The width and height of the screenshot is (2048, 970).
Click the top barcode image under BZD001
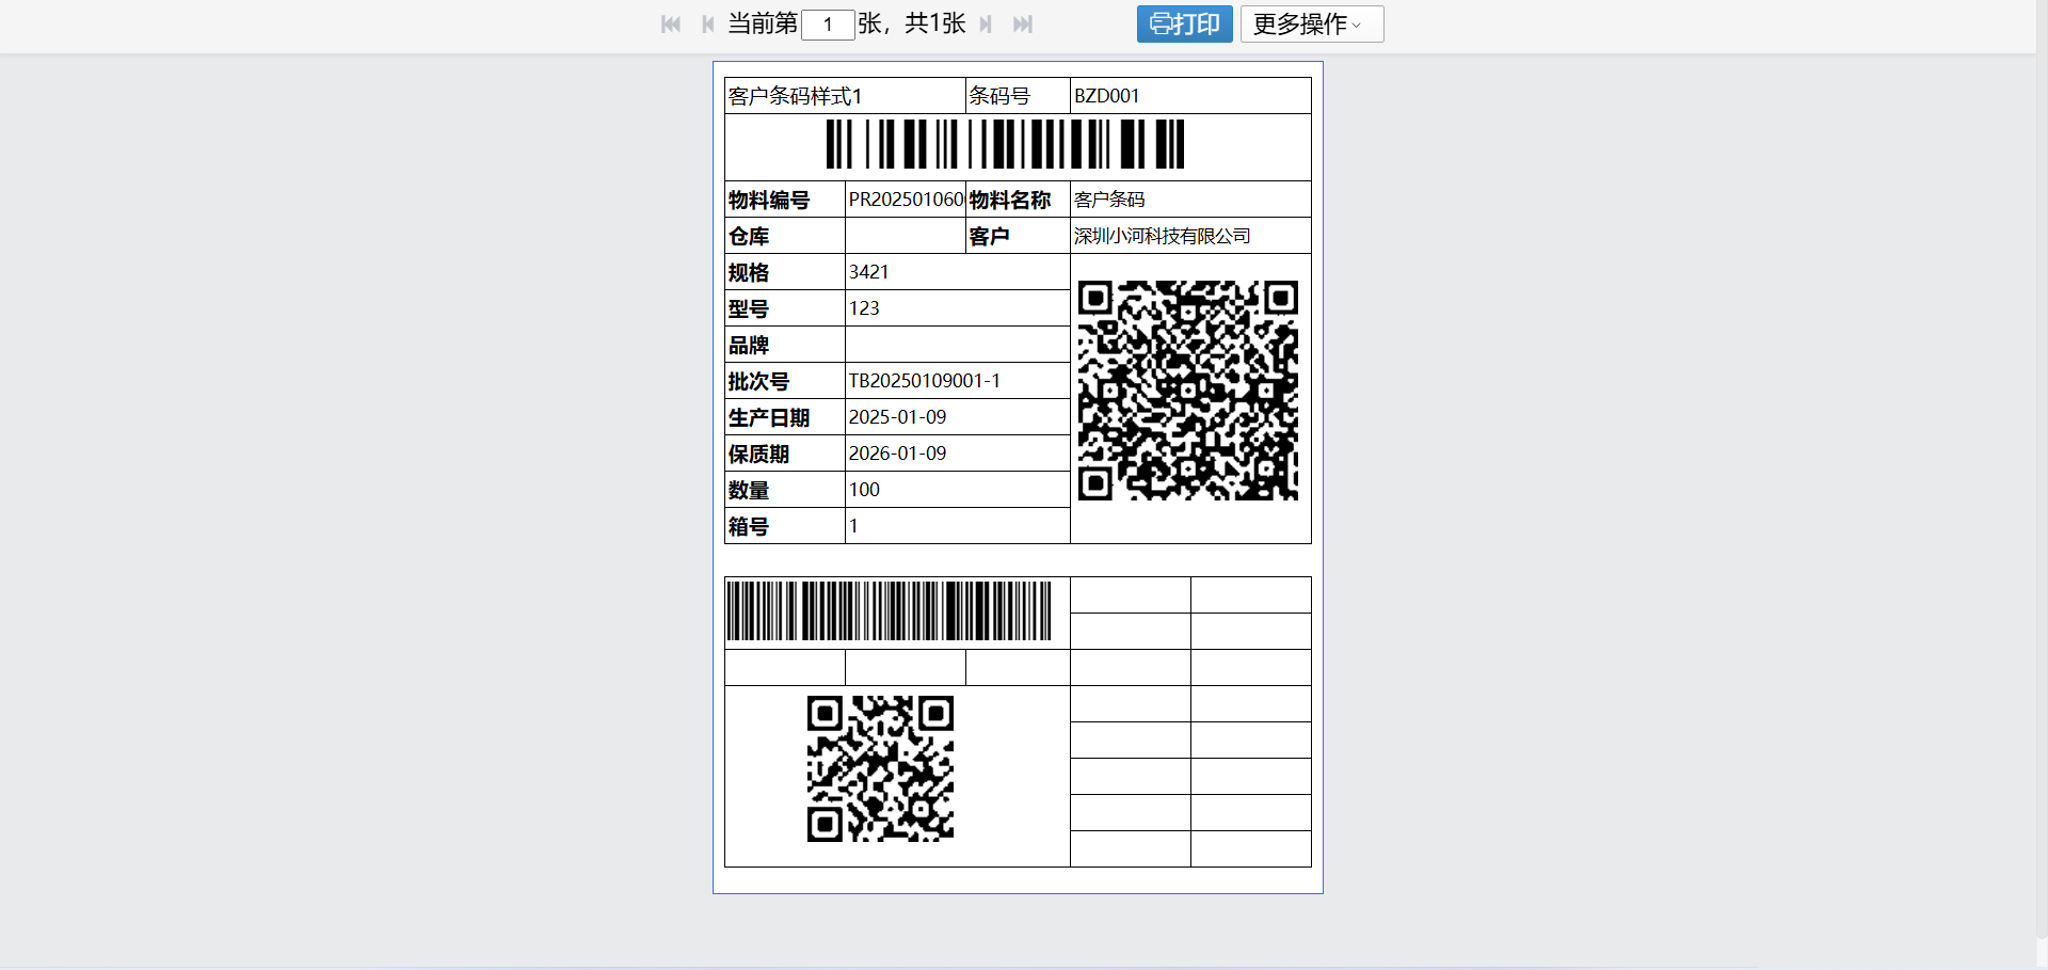point(1005,144)
